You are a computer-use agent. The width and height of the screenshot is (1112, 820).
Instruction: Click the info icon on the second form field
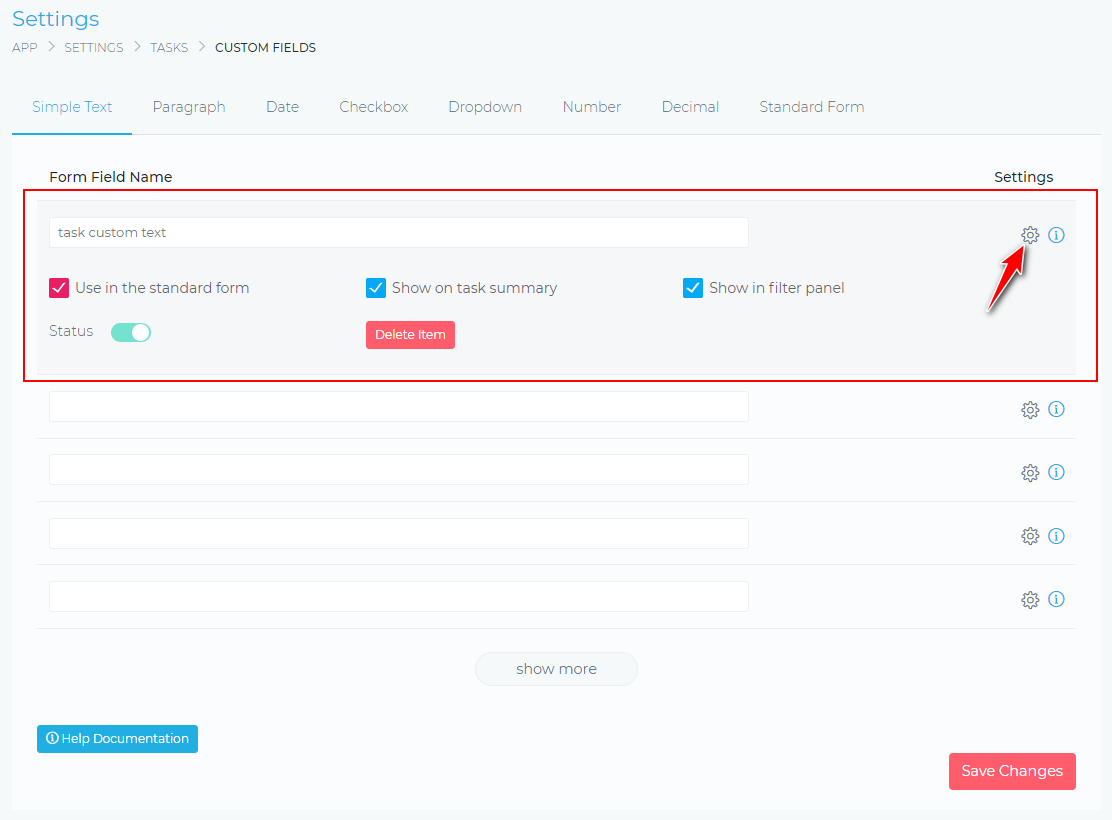1057,409
